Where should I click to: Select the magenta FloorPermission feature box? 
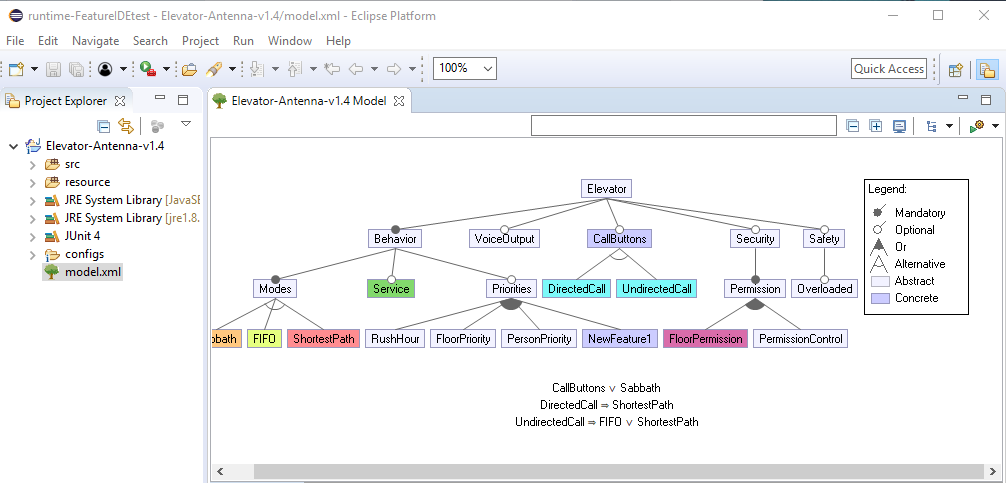705,339
